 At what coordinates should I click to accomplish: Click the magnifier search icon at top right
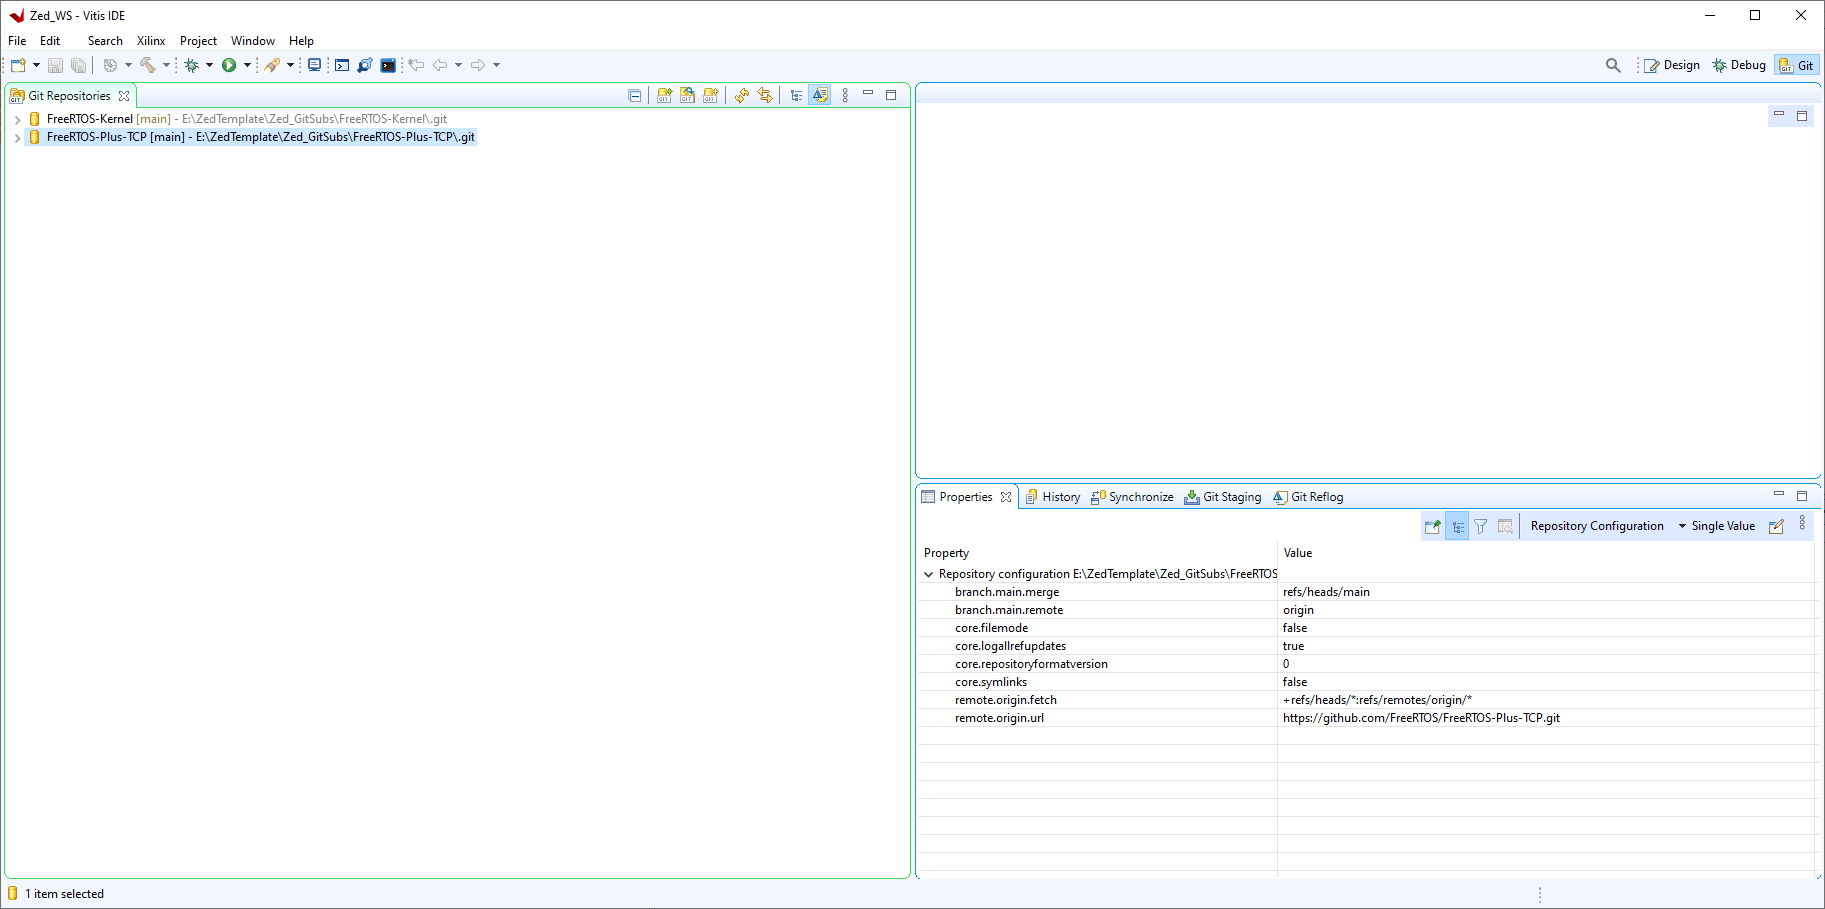pyautogui.click(x=1613, y=65)
